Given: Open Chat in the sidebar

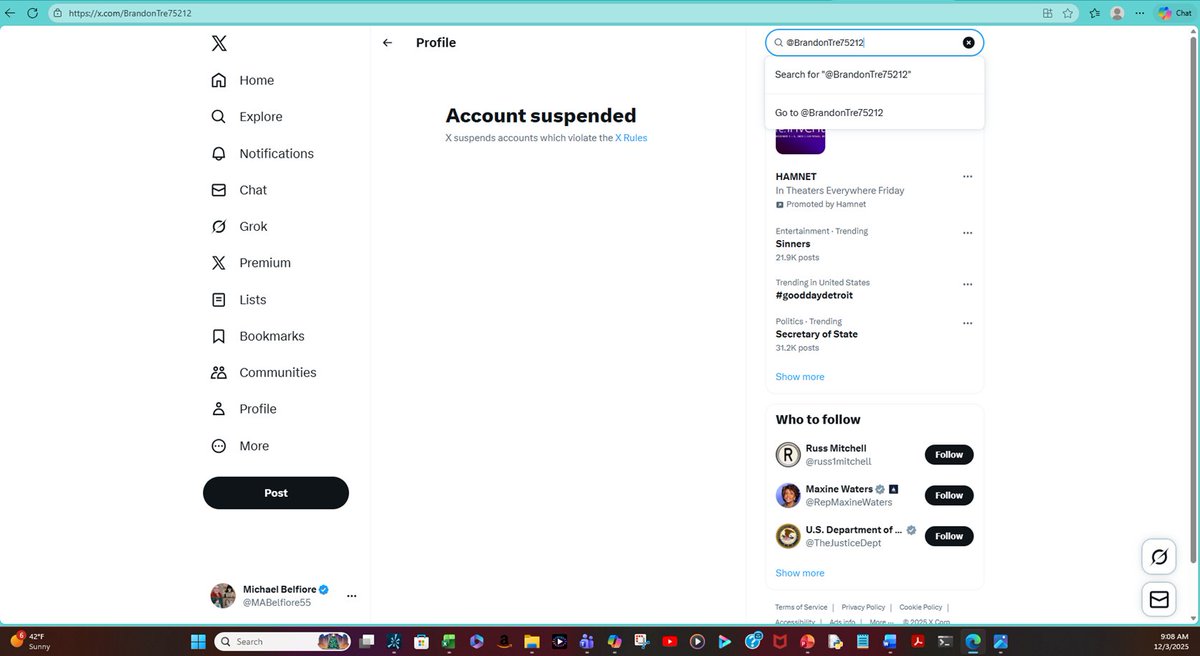Looking at the screenshot, I should [239, 190].
